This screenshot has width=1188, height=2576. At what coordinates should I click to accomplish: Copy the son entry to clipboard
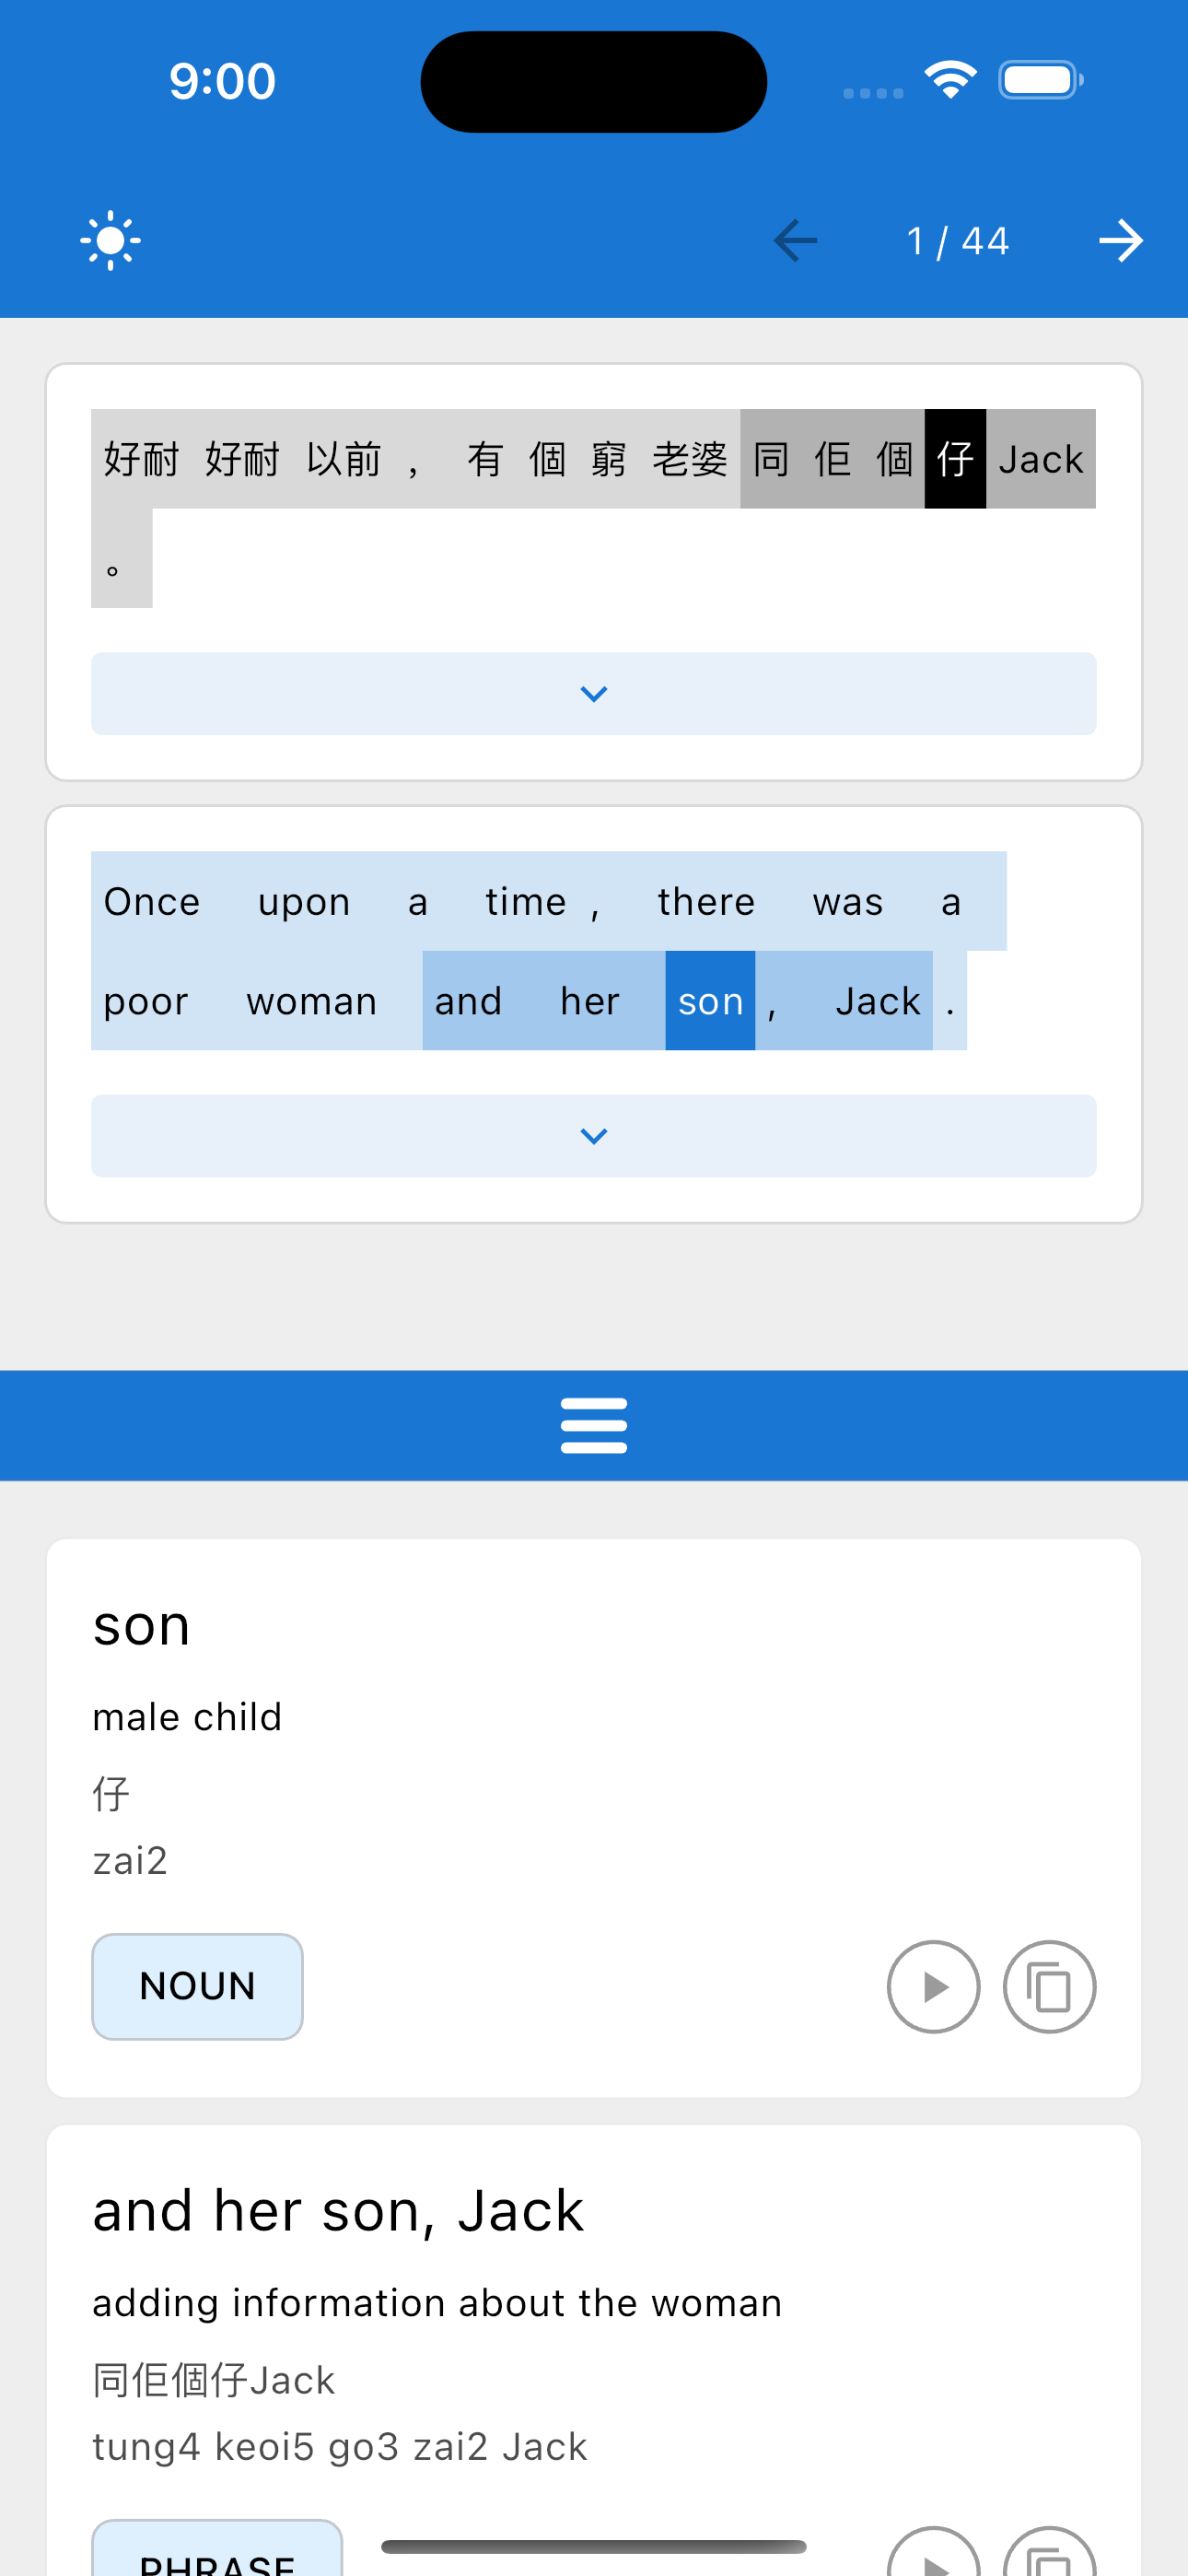[1049, 1987]
